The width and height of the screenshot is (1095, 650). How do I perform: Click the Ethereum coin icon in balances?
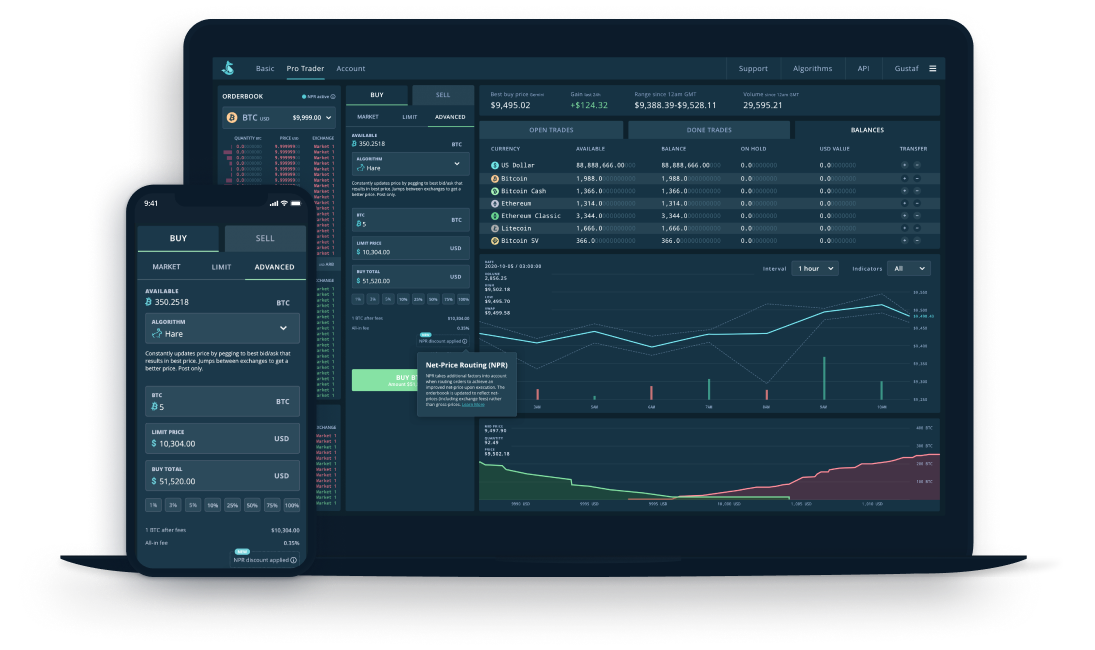click(494, 203)
